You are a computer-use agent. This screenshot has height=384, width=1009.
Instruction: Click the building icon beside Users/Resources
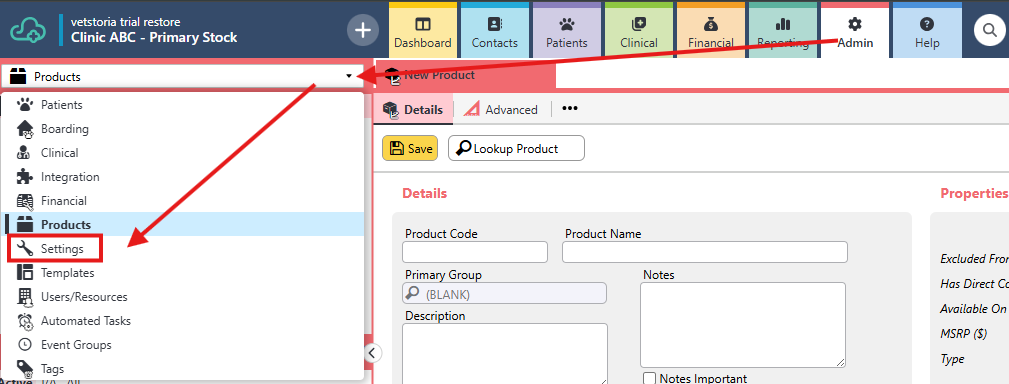[24, 297]
